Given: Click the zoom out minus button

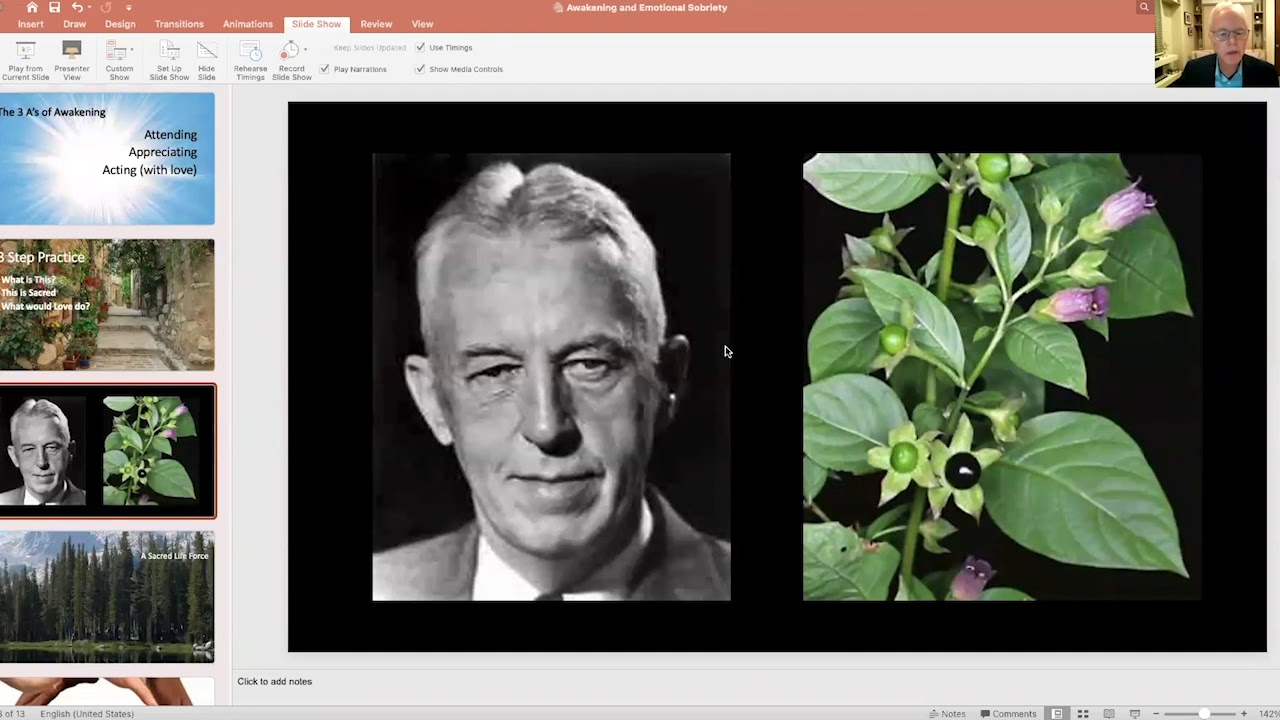Looking at the screenshot, I should coord(1157,714).
